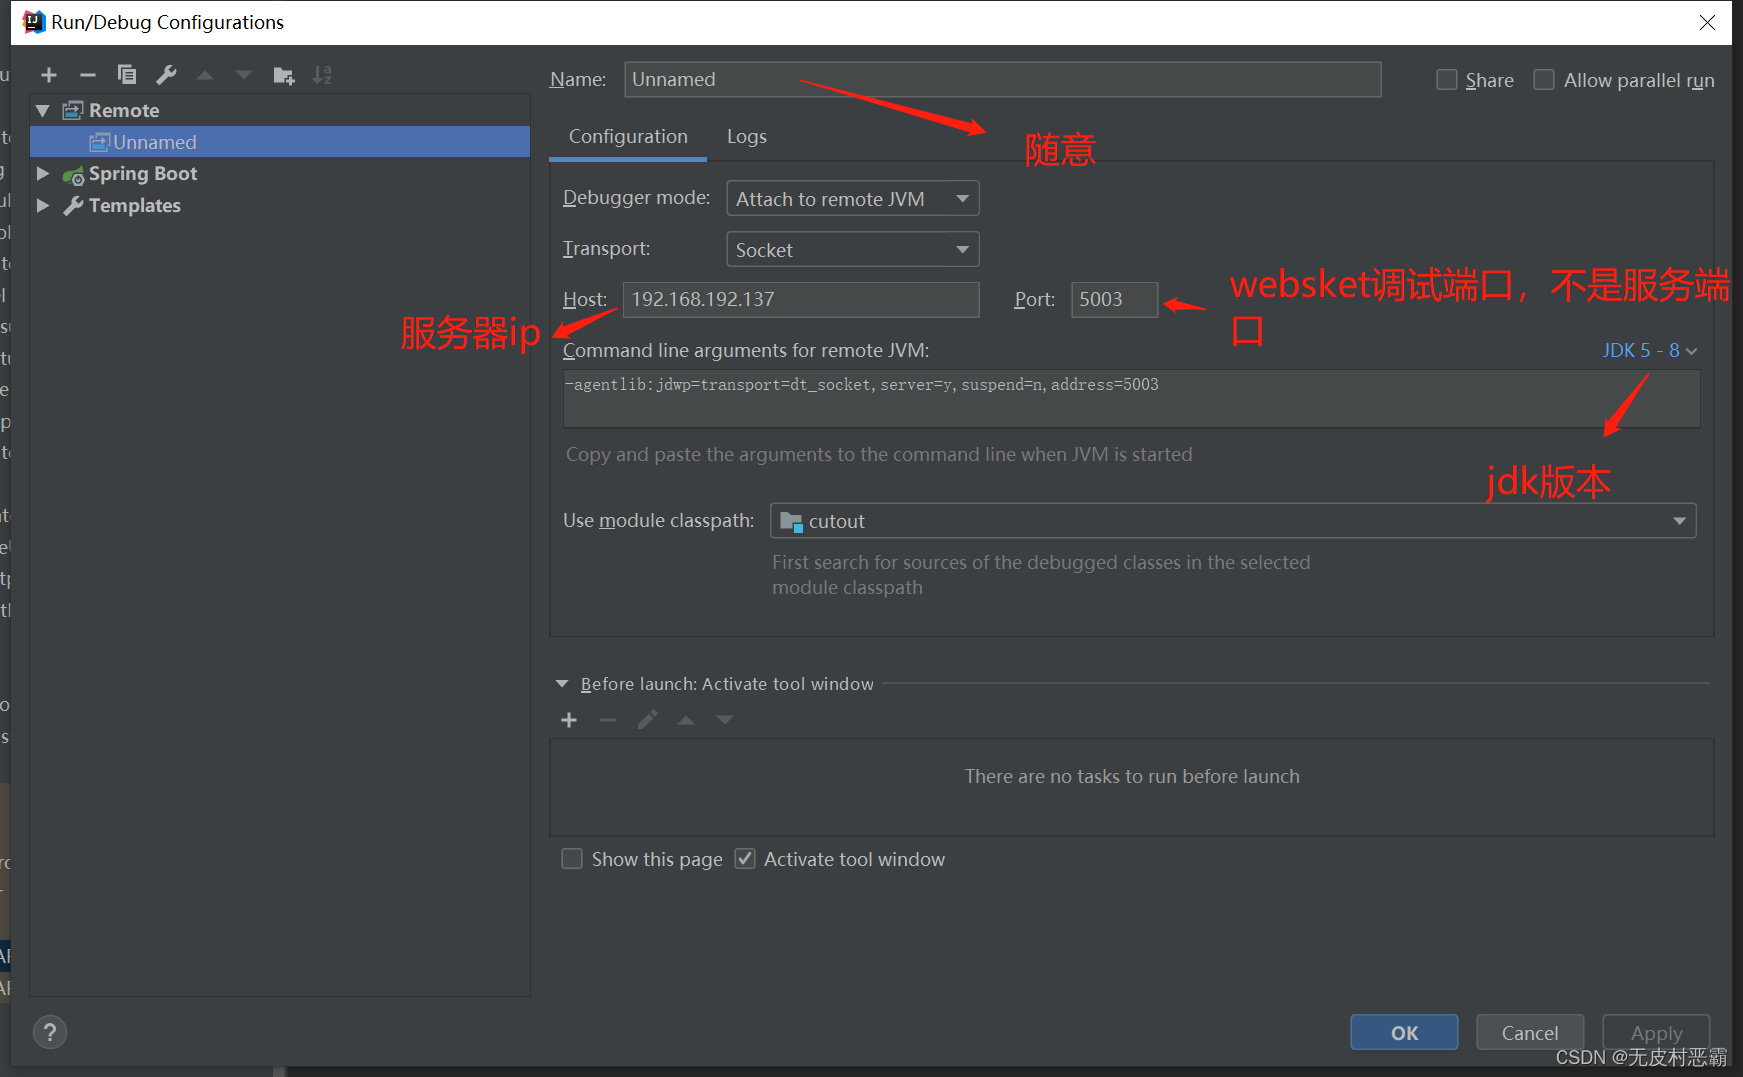The image size is (1743, 1077).
Task: Add new configuration with plus icon
Action: click(x=49, y=75)
